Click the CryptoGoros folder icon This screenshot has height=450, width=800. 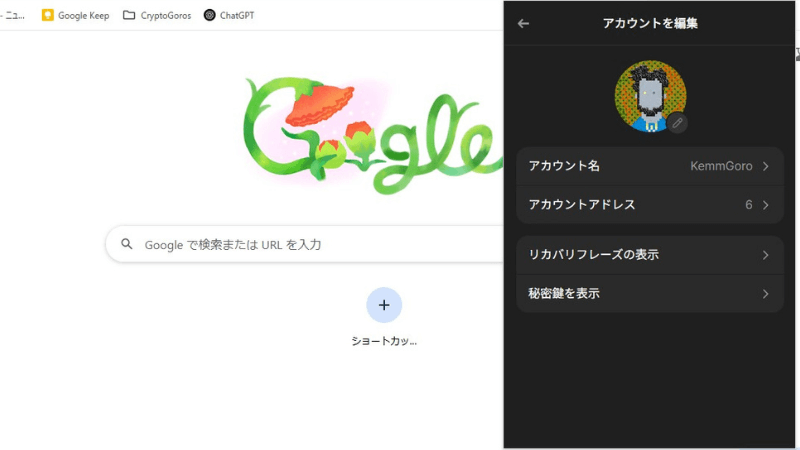point(129,15)
